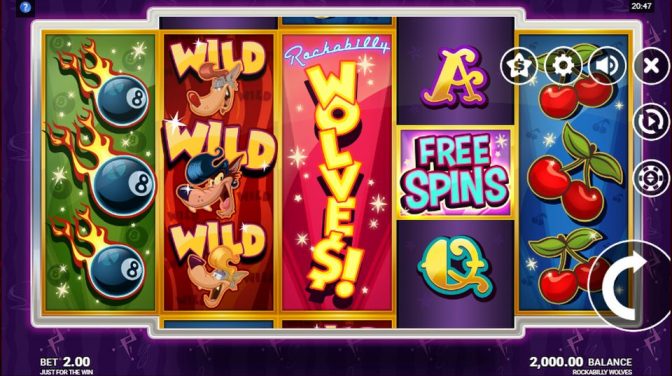Open the help question mark icon
The height and width of the screenshot is (376, 672).
[26, 7]
